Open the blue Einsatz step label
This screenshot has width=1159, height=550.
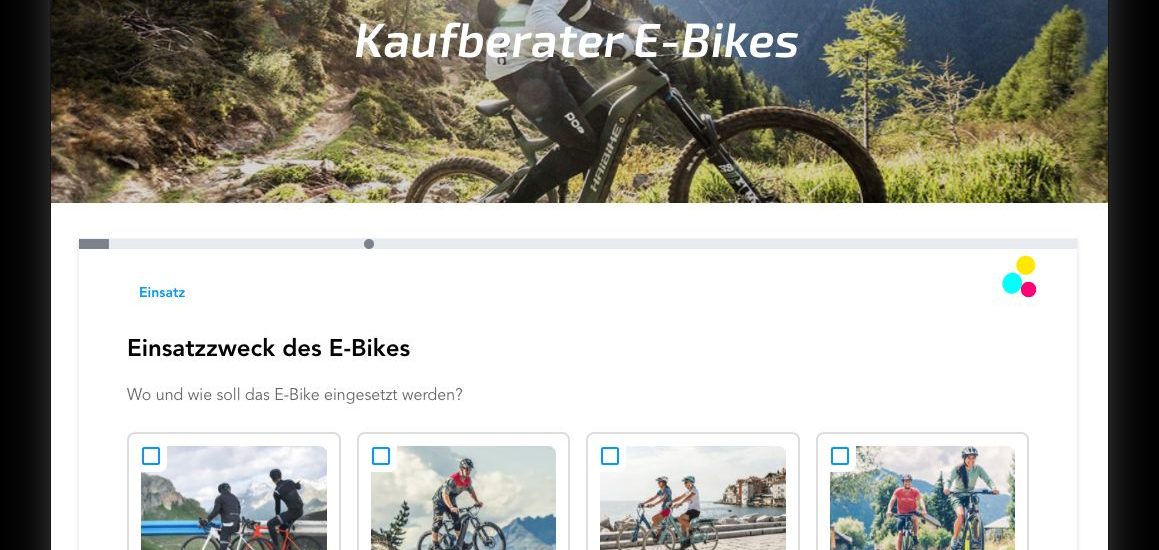162,292
